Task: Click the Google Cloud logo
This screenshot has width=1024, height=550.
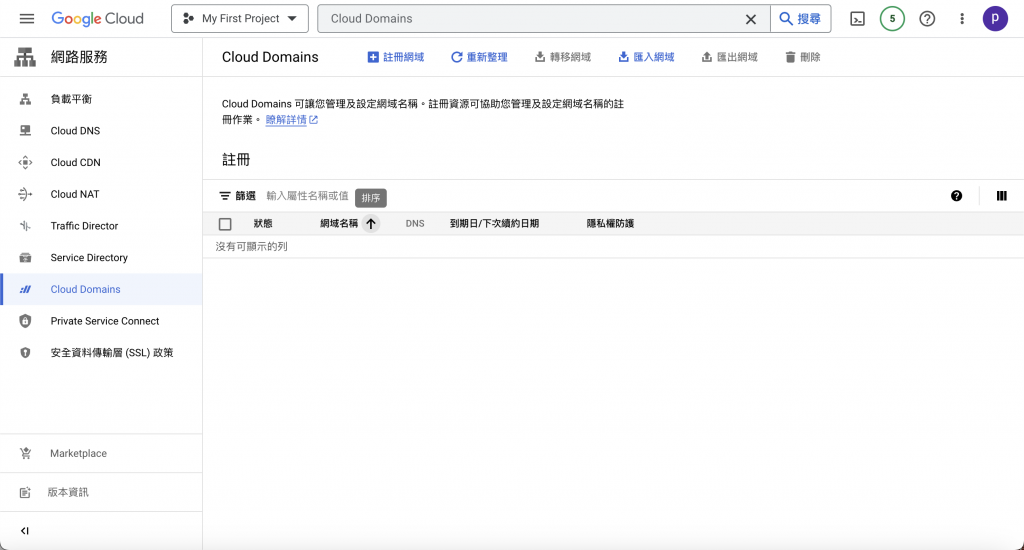Action: pos(97,19)
